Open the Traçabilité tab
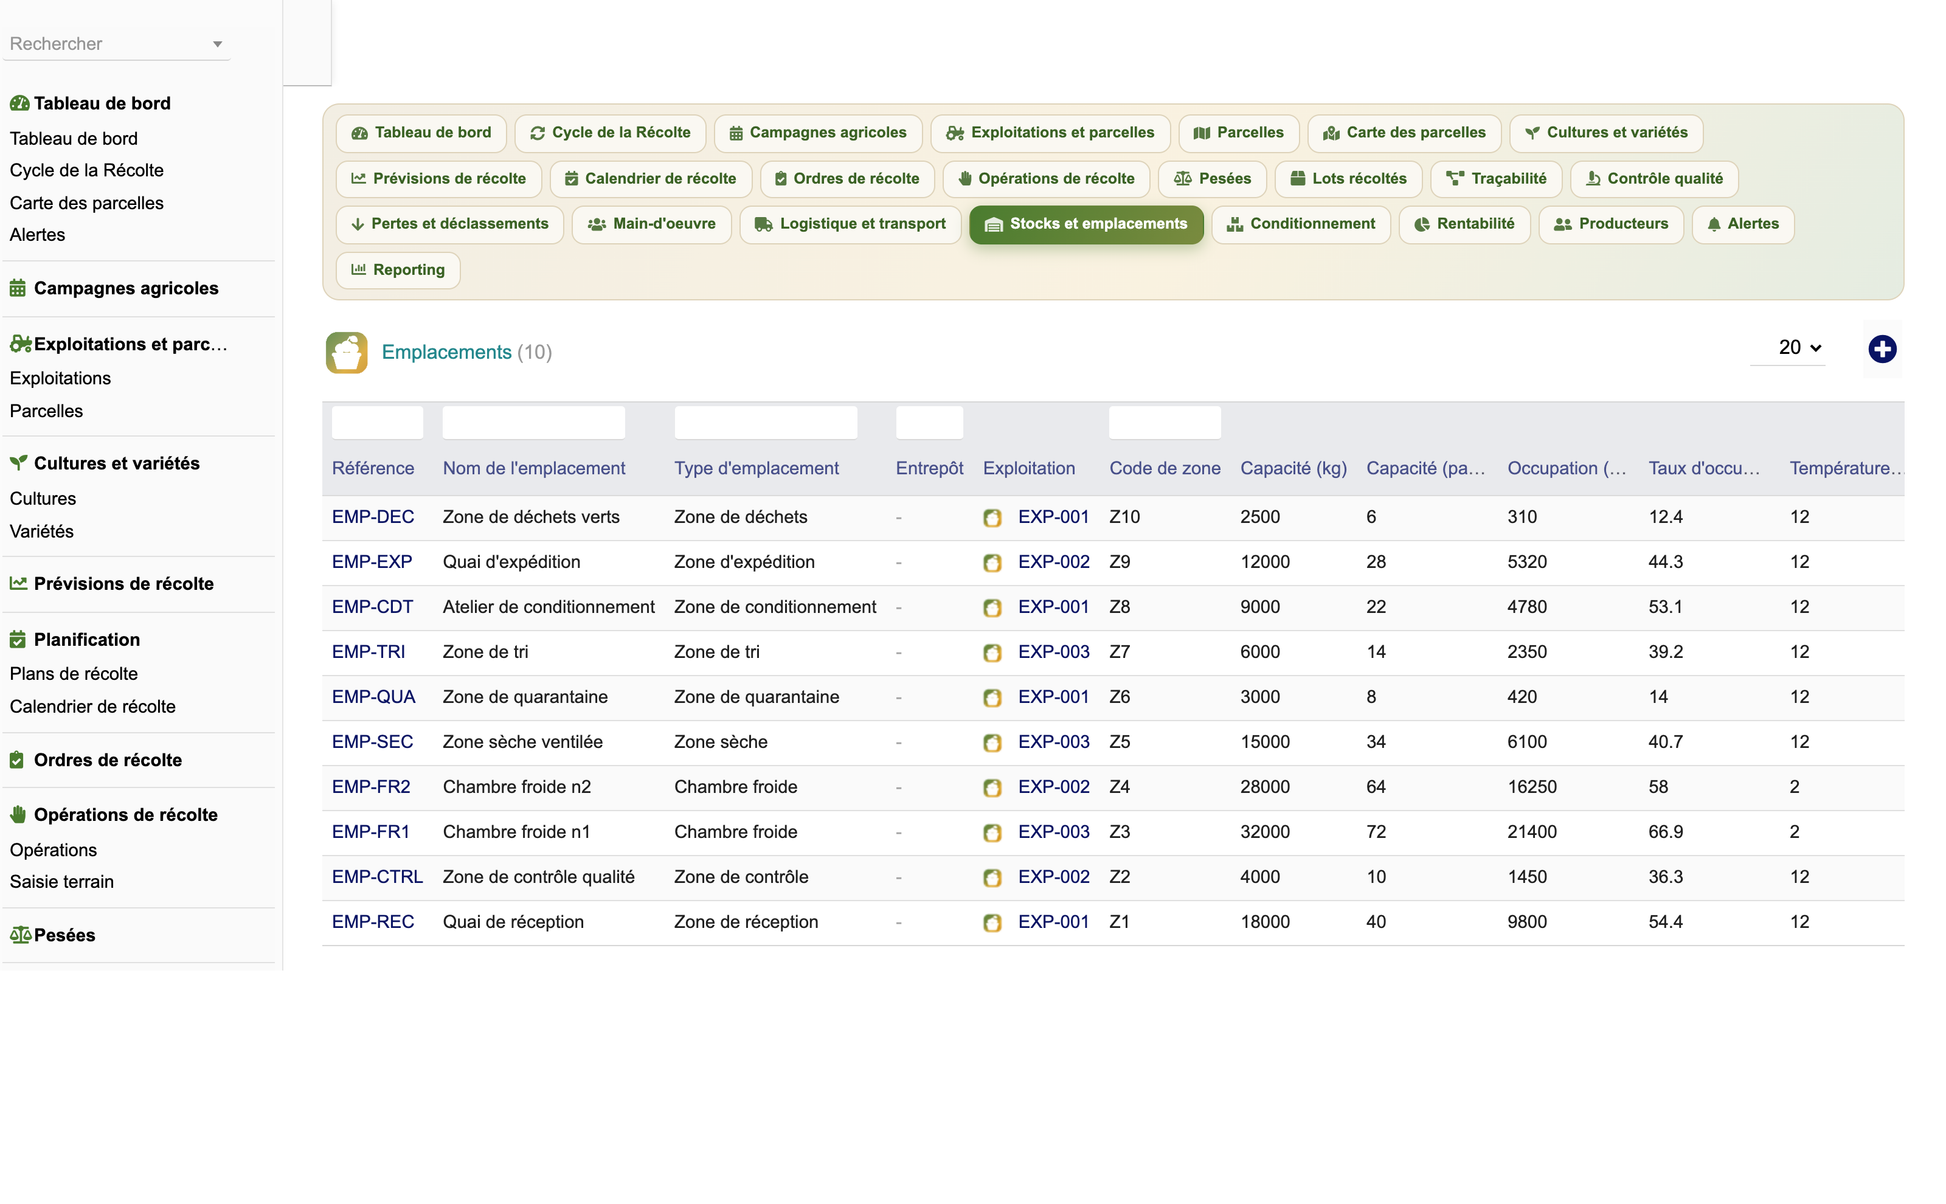This screenshot has width=1946, height=1204. tap(1497, 179)
